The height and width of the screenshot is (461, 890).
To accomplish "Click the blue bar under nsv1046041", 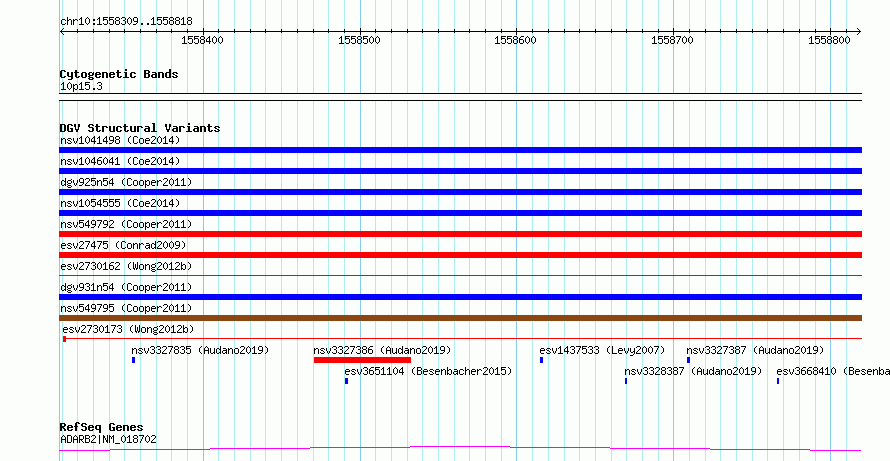I will (x=460, y=171).
